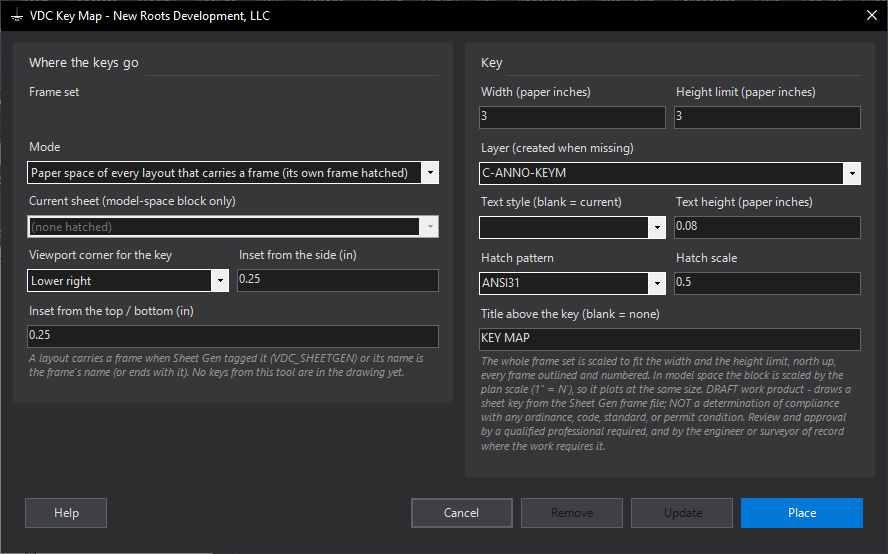The image size is (888, 554).
Task: Click the 'Where the keys go' heading
Action: pos(84,63)
